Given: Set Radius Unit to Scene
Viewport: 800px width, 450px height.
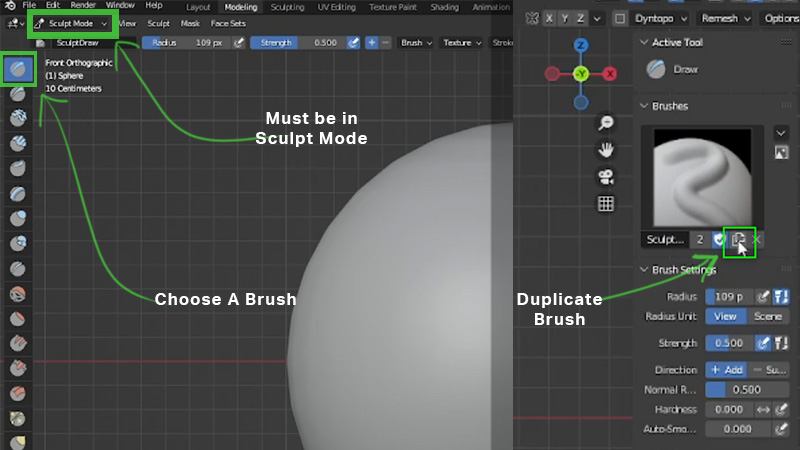Looking at the screenshot, I should pos(768,316).
